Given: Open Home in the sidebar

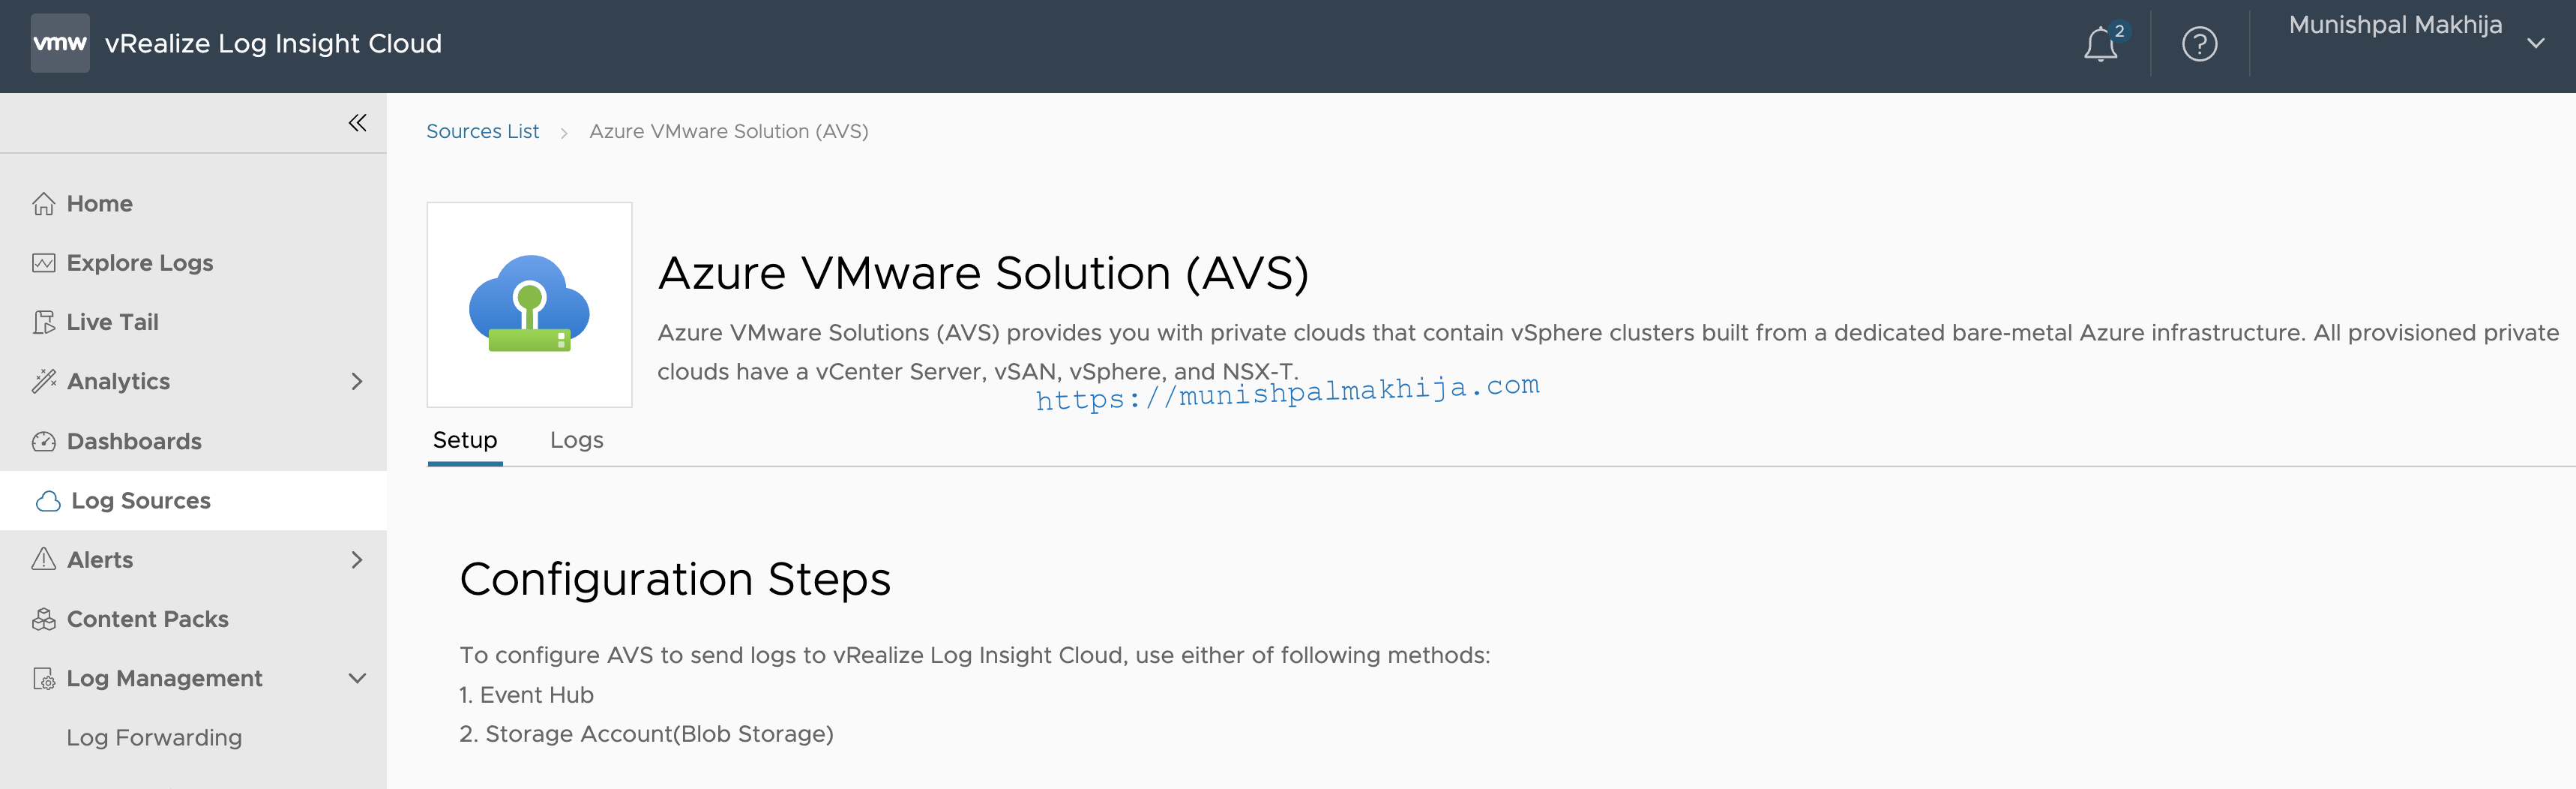Looking at the screenshot, I should tap(99, 204).
